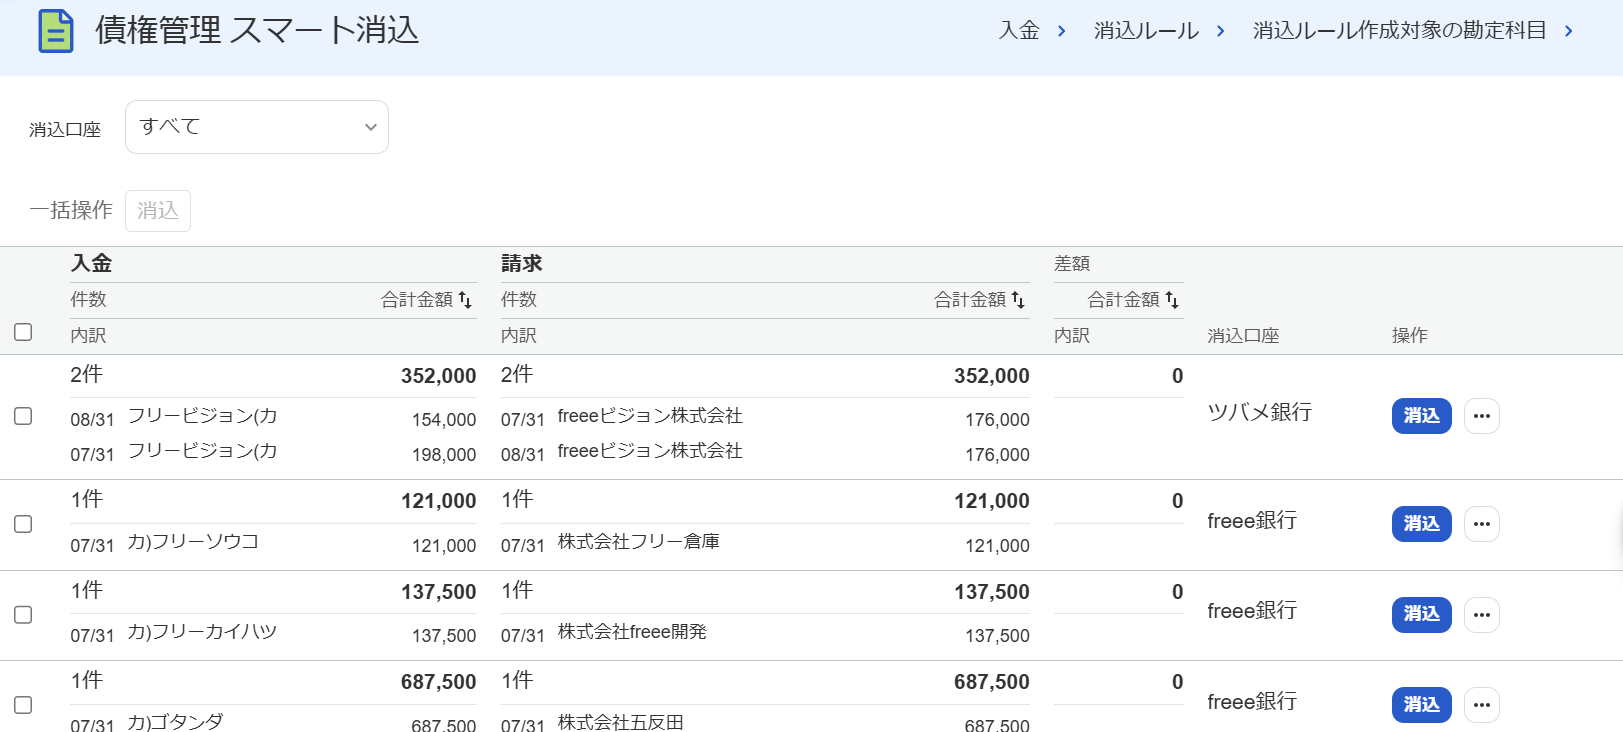The image size is (1623, 732).
Task: Sort 差額 by 合計金額 arrows icon
Action: [x=1172, y=300]
